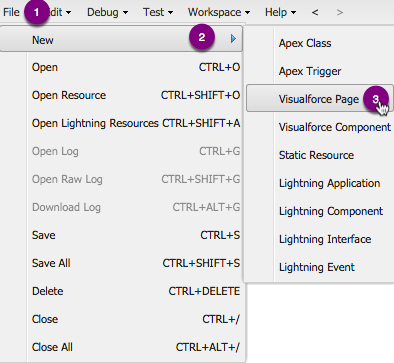Choose Open Resource menu entry

pyautogui.click(x=136, y=95)
